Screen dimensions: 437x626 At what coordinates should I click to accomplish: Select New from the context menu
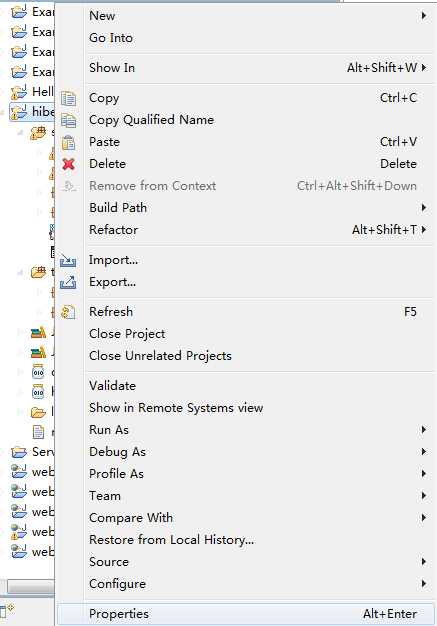(245, 16)
